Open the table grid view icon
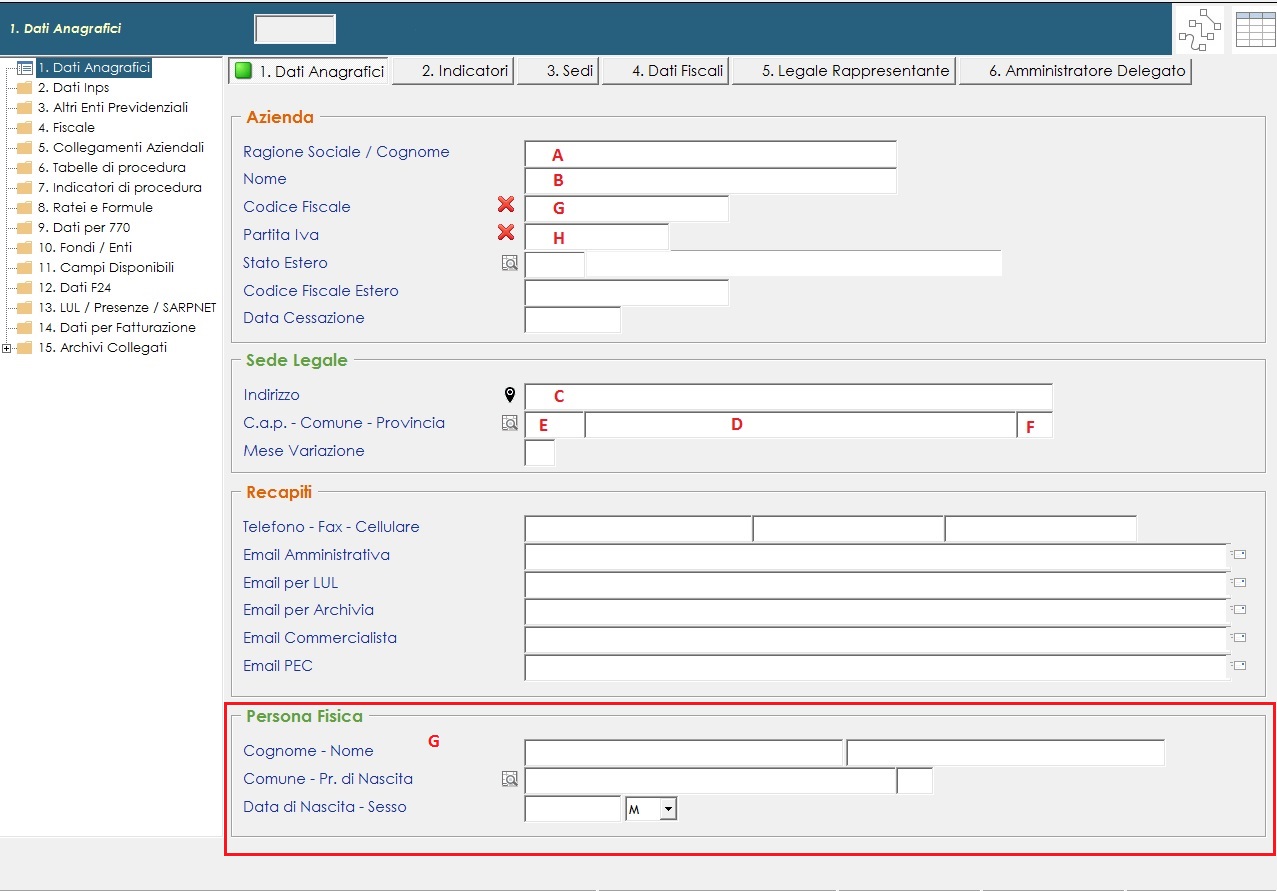 tap(1255, 30)
